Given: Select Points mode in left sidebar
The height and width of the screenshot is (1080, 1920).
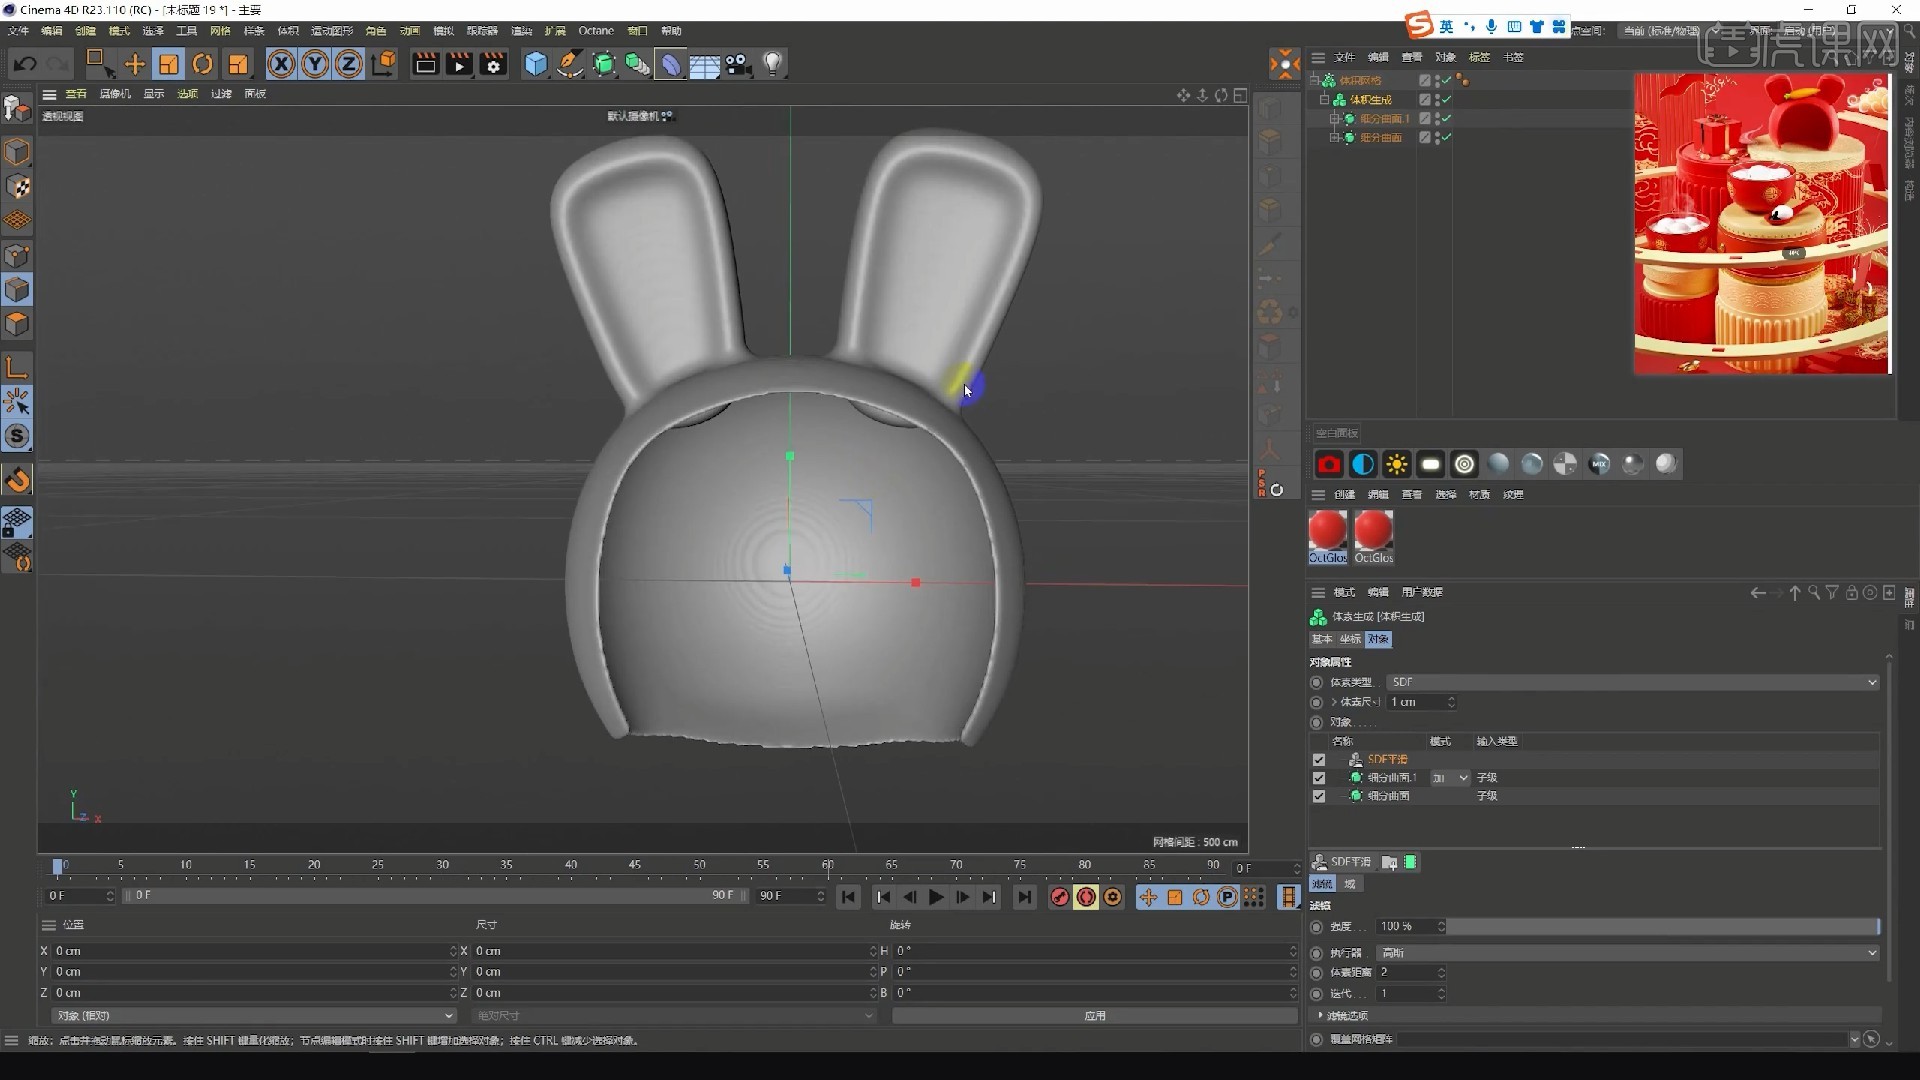Looking at the screenshot, I should pos(17,256).
